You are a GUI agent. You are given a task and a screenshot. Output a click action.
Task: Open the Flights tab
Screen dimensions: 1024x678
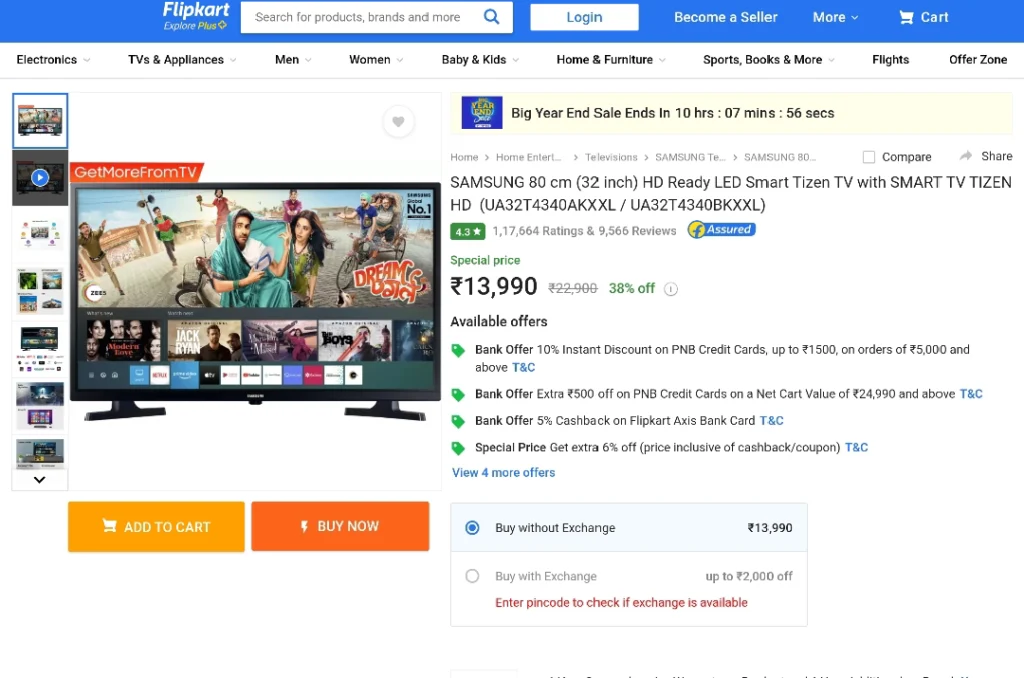(890, 59)
